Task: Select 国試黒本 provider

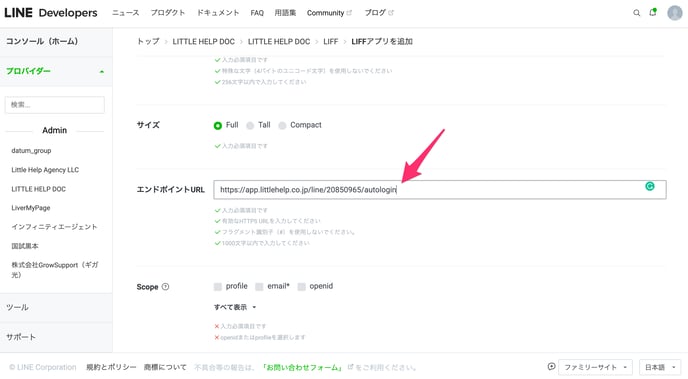Action: pyautogui.click(x=25, y=246)
